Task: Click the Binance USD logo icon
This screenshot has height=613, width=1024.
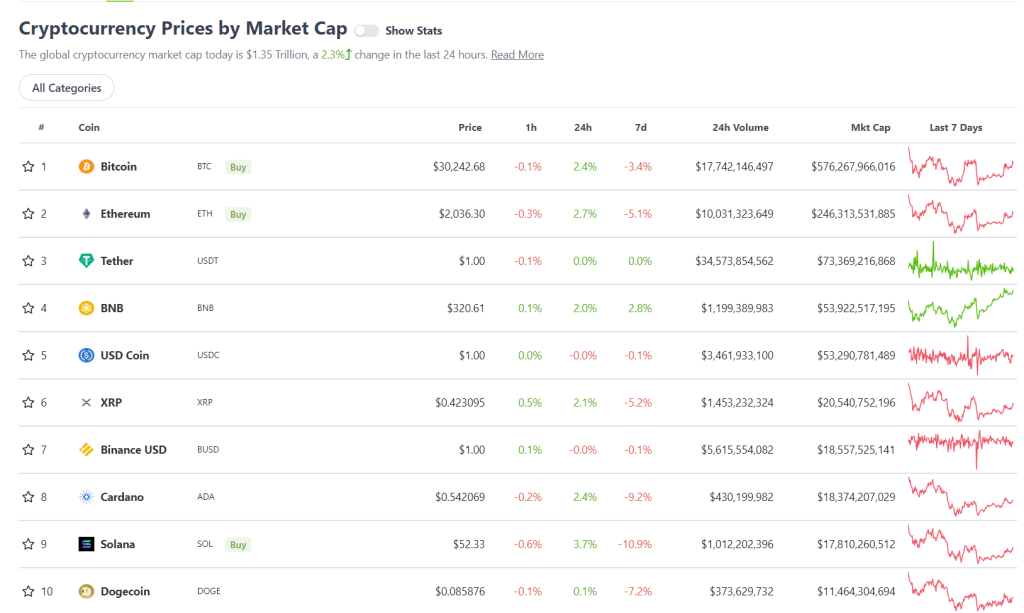Action: (86, 450)
